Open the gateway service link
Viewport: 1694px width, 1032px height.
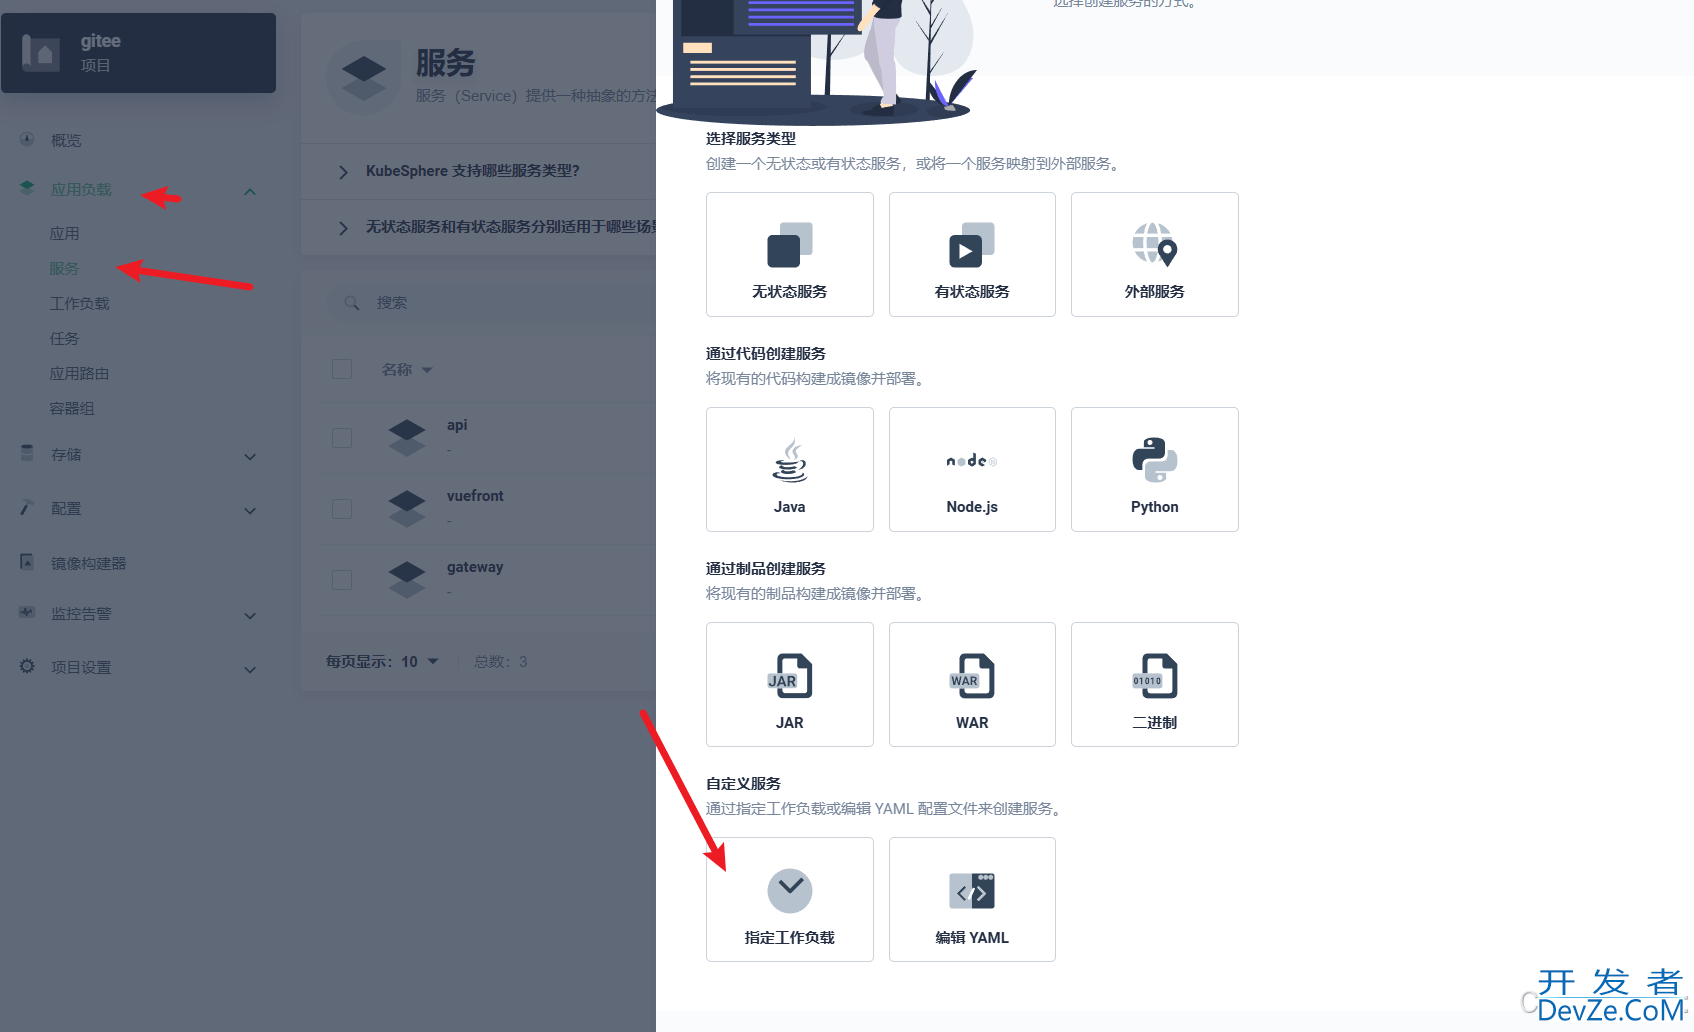pyautogui.click(x=475, y=567)
